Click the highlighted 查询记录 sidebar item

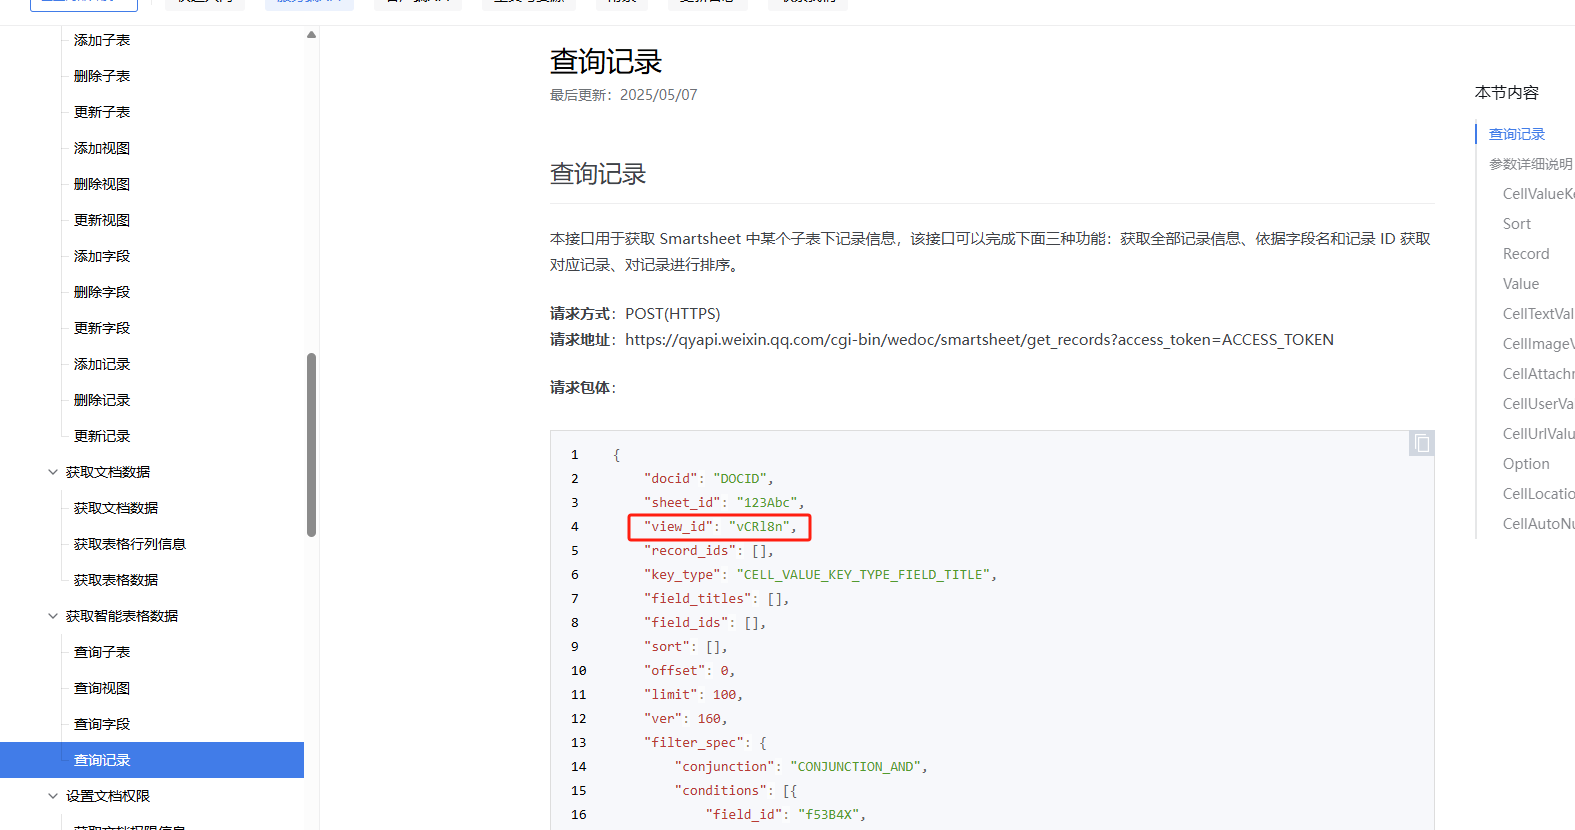coord(102,760)
